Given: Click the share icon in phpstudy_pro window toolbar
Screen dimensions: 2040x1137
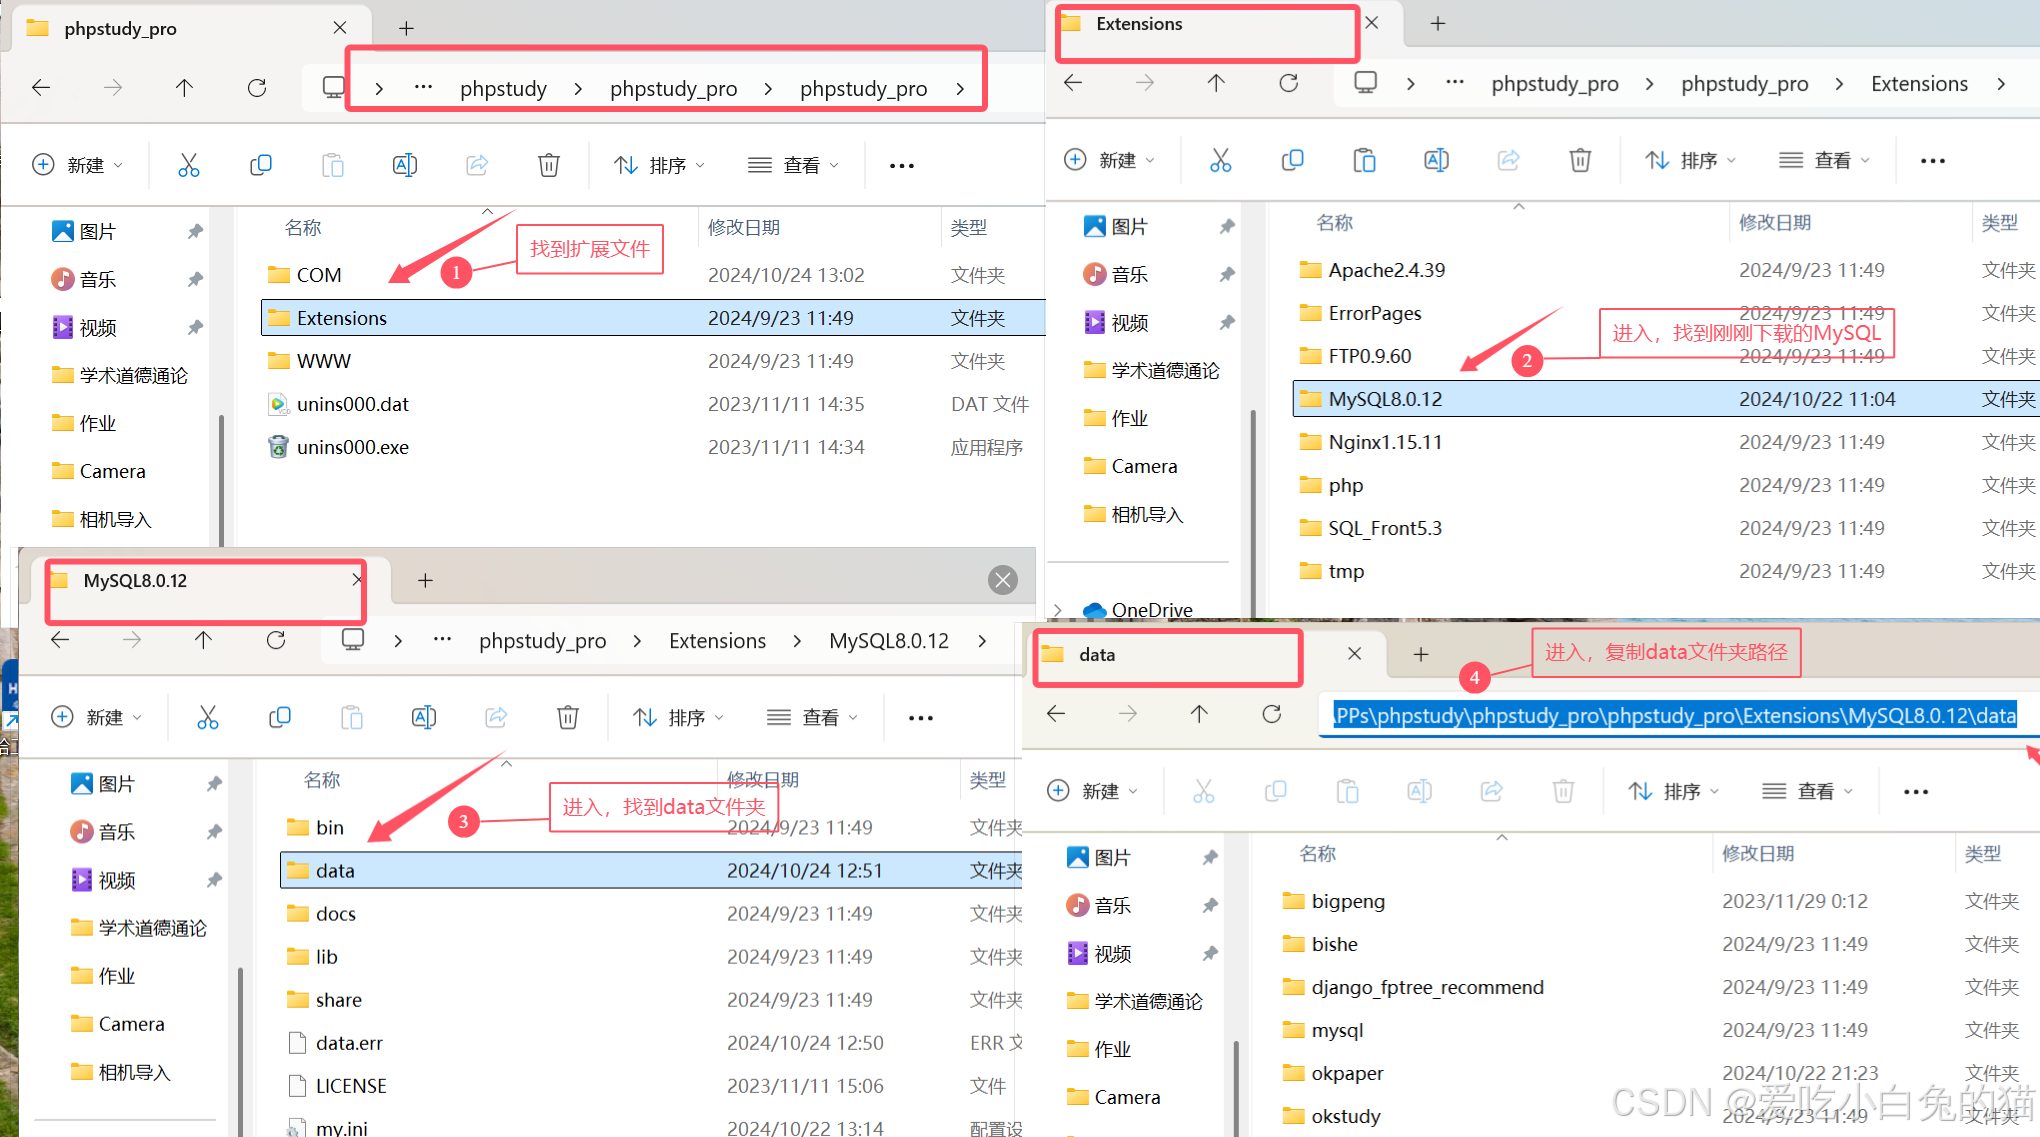Looking at the screenshot, I should 477,165.
